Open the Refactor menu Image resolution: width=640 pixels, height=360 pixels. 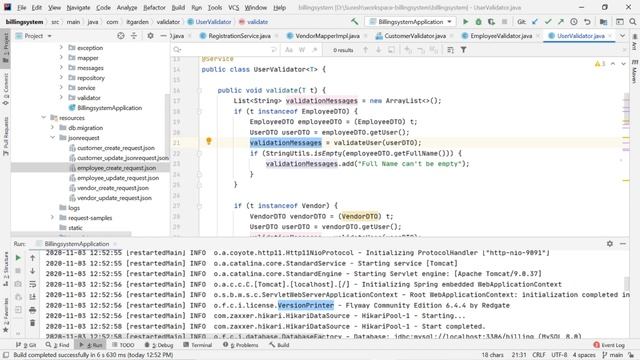click(154, 7)
